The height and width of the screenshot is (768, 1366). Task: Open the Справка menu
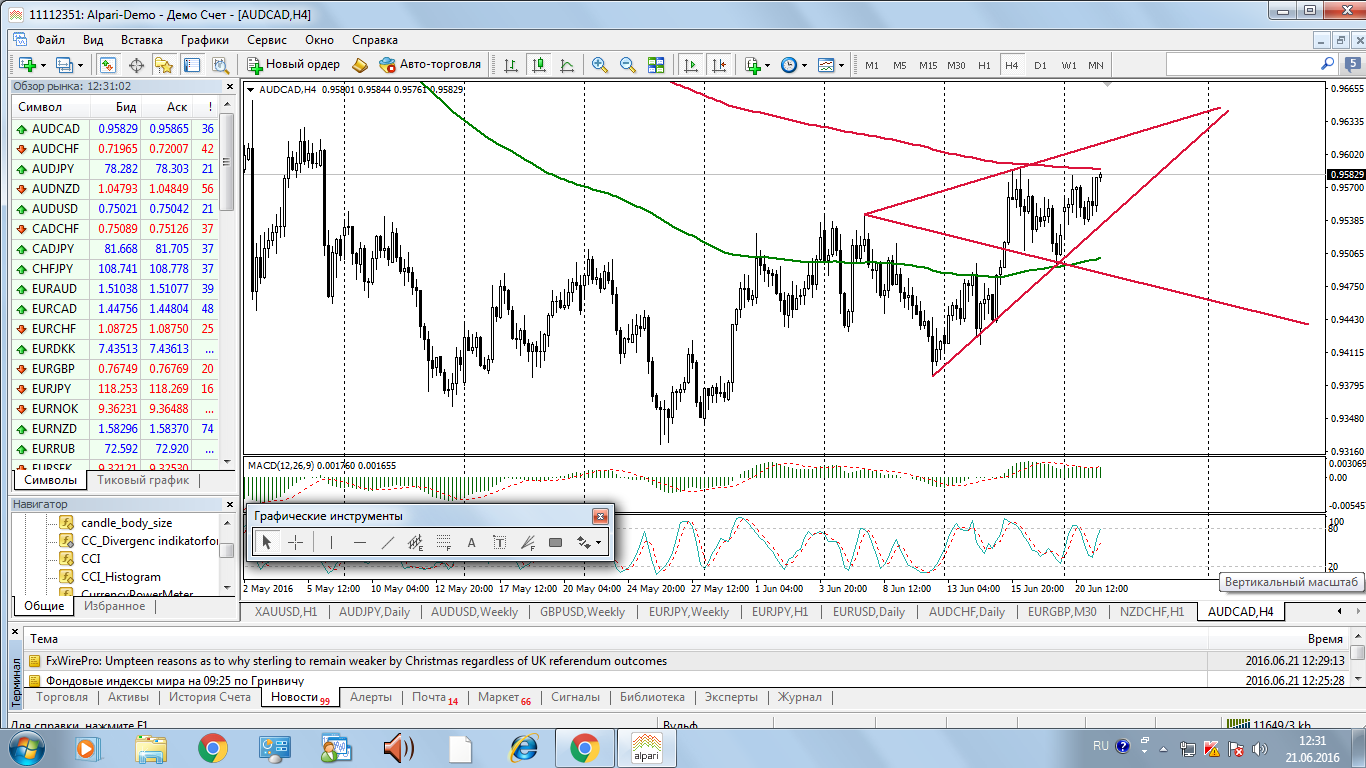click(375, 40)
